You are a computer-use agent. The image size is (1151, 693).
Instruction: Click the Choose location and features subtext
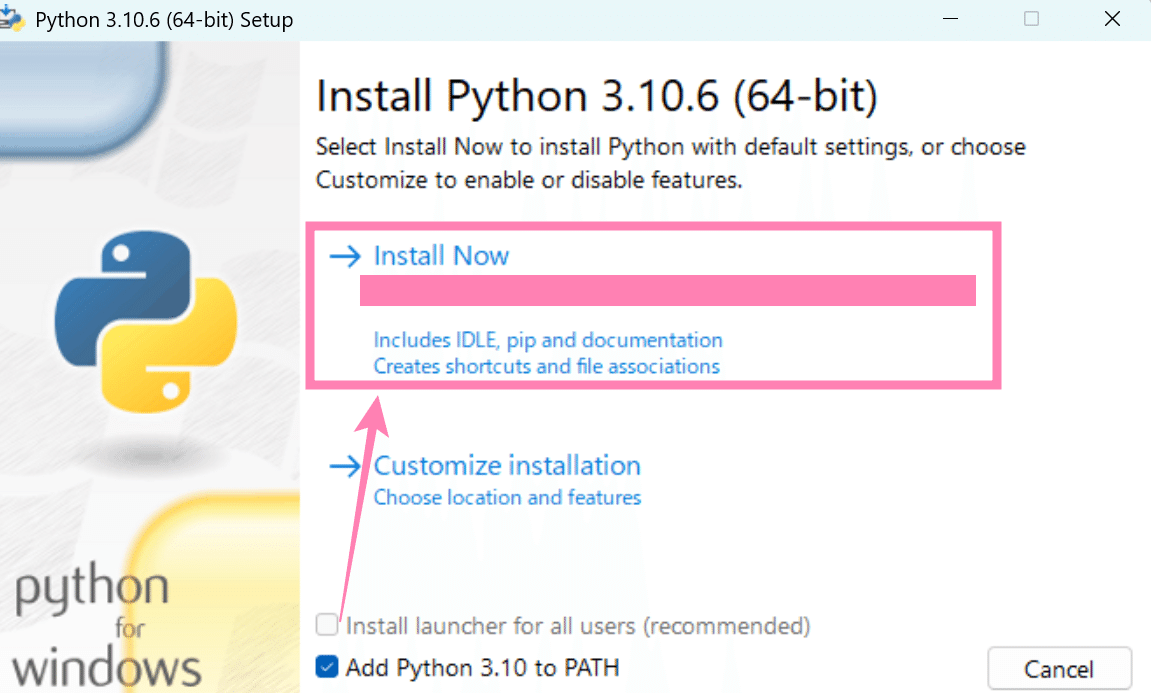pyautogui.click(x=507, y=497)
